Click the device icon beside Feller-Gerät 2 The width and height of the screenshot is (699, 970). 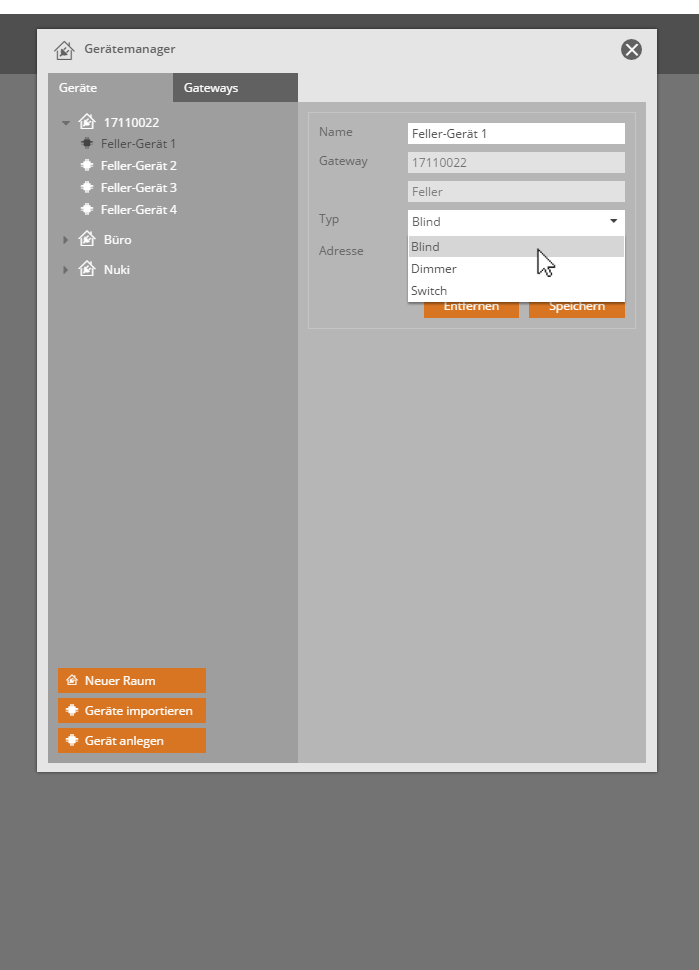[x=87, y=166]
